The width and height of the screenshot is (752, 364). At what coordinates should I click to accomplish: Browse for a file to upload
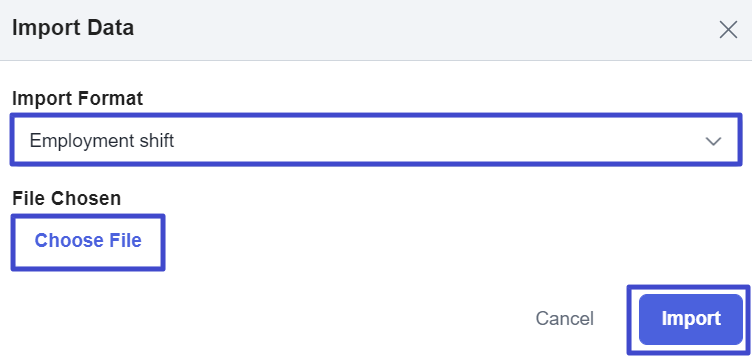point(88,242)
